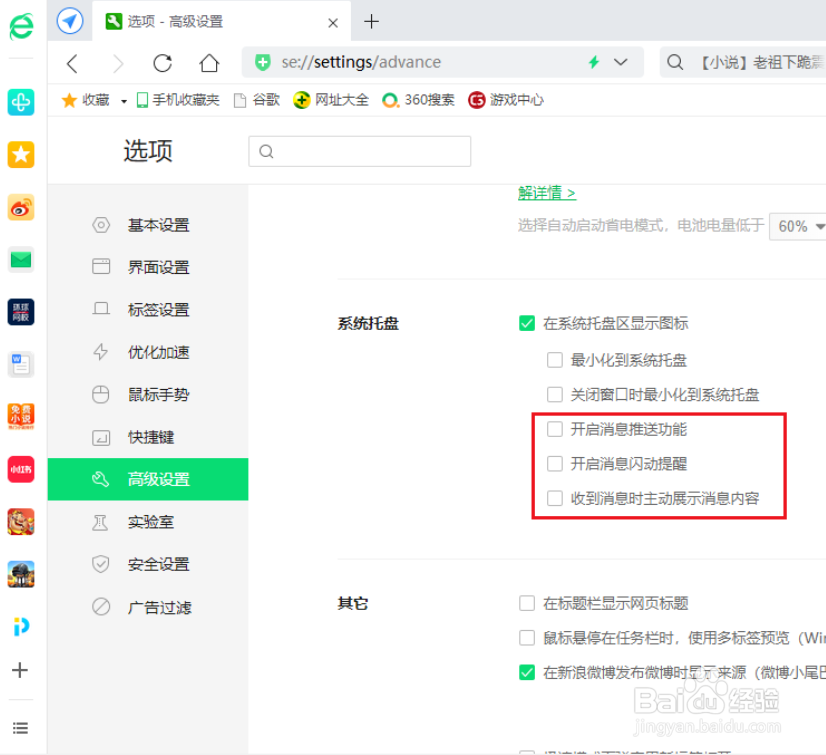Click the 游戏中心 bookmark icon
The height and width of the screenshot is (755, 826).
click(x=476, y=100)
